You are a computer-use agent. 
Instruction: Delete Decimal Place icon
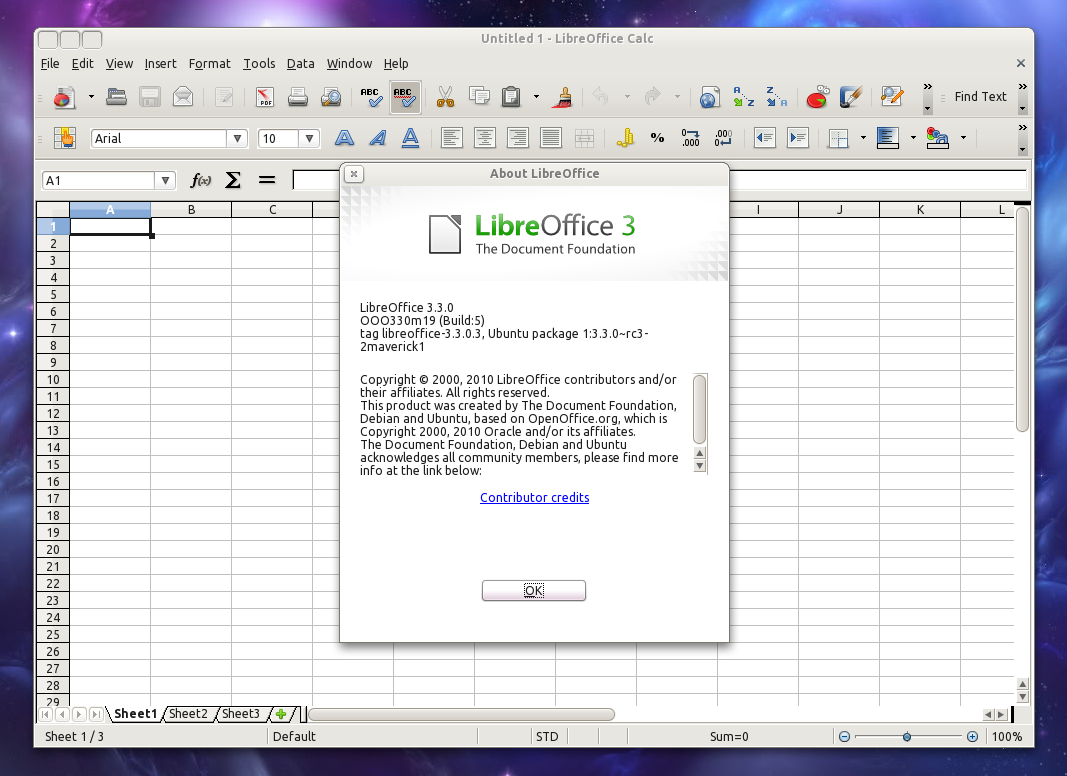pos(723,138)
